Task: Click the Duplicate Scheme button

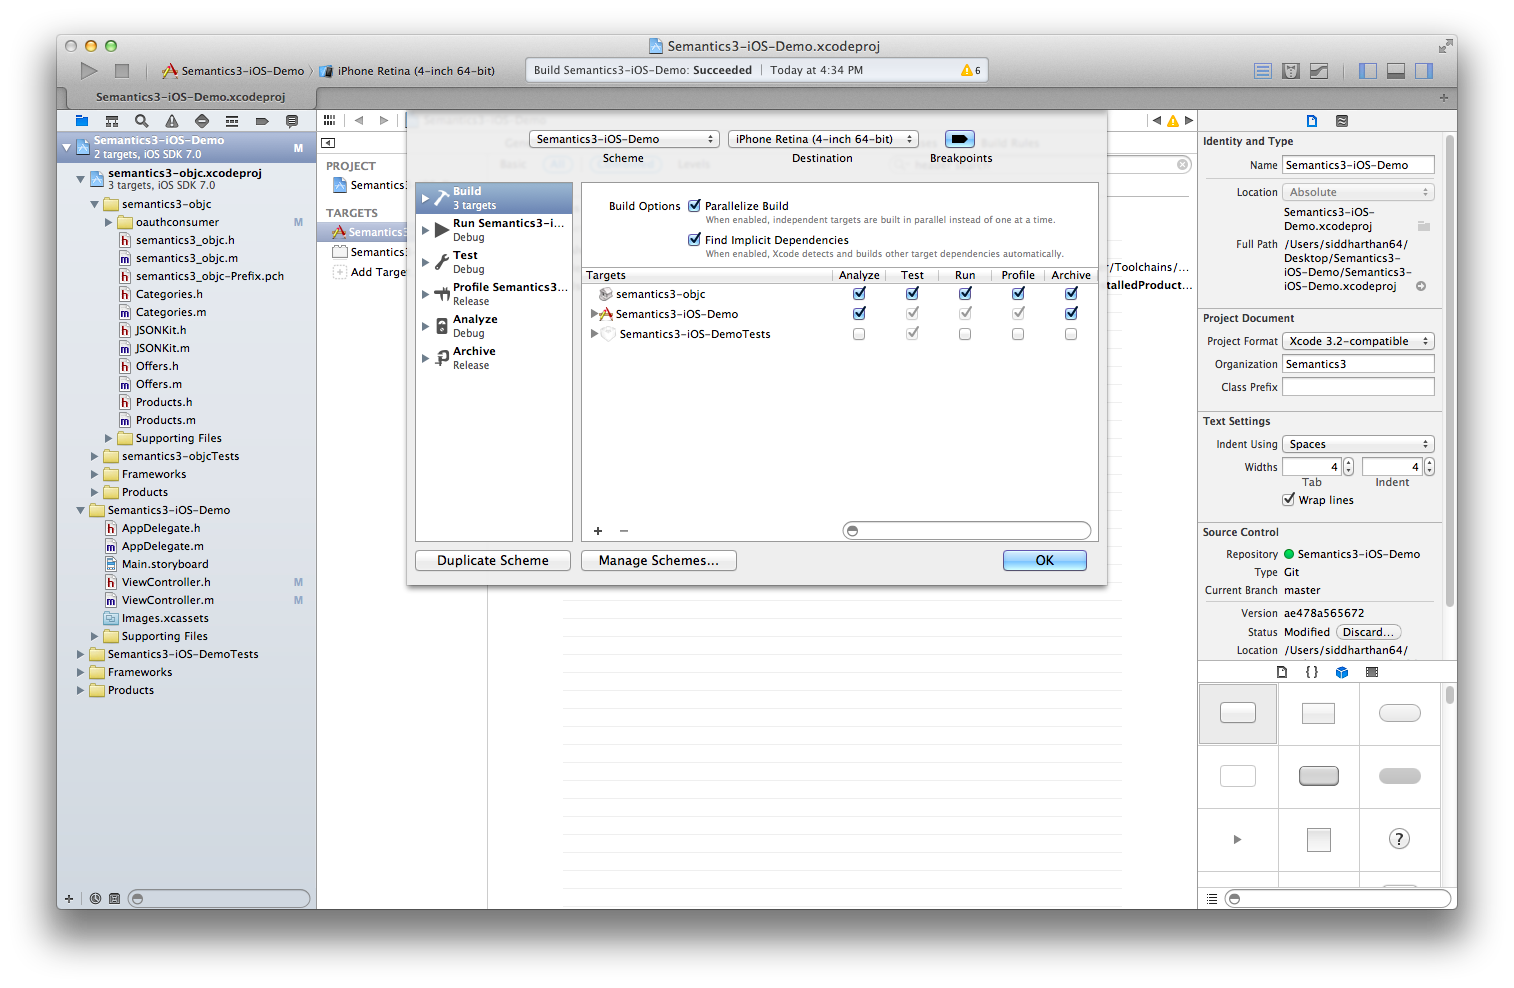Action: point(493,560)
